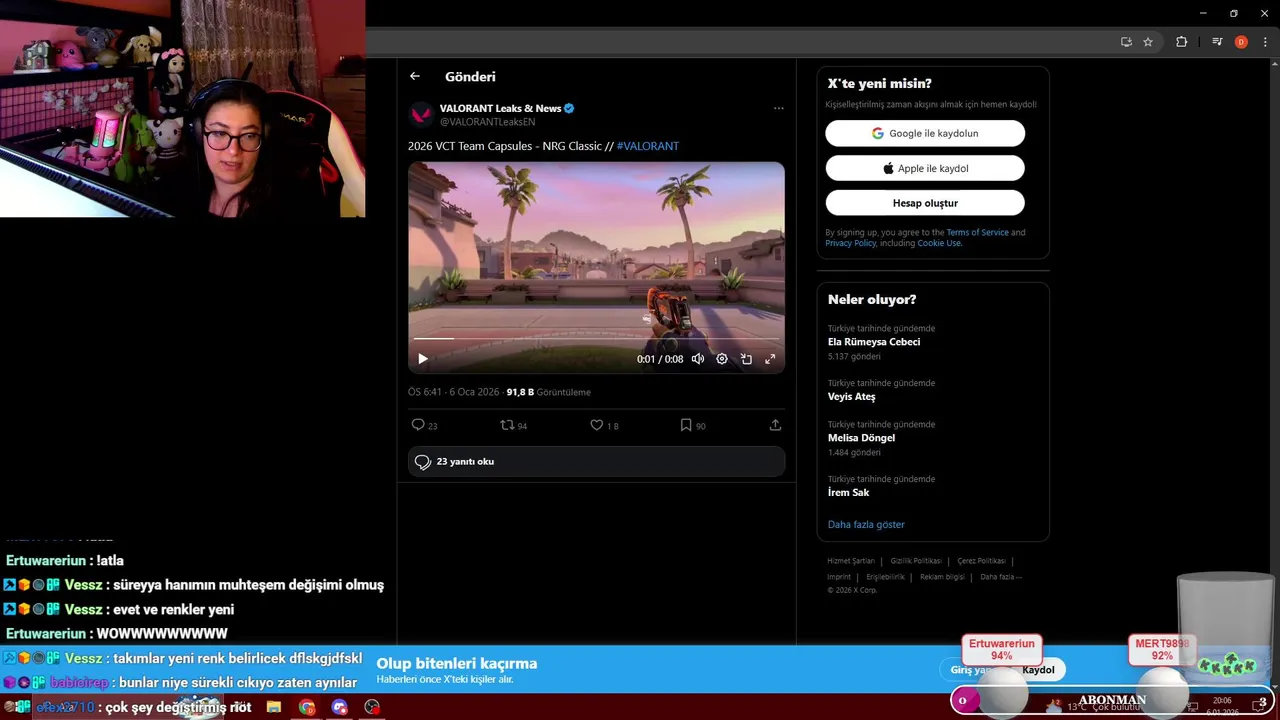1280x720 pixels.
Task: Share the post with the upload arrow icon
Action: pos(775,425)
